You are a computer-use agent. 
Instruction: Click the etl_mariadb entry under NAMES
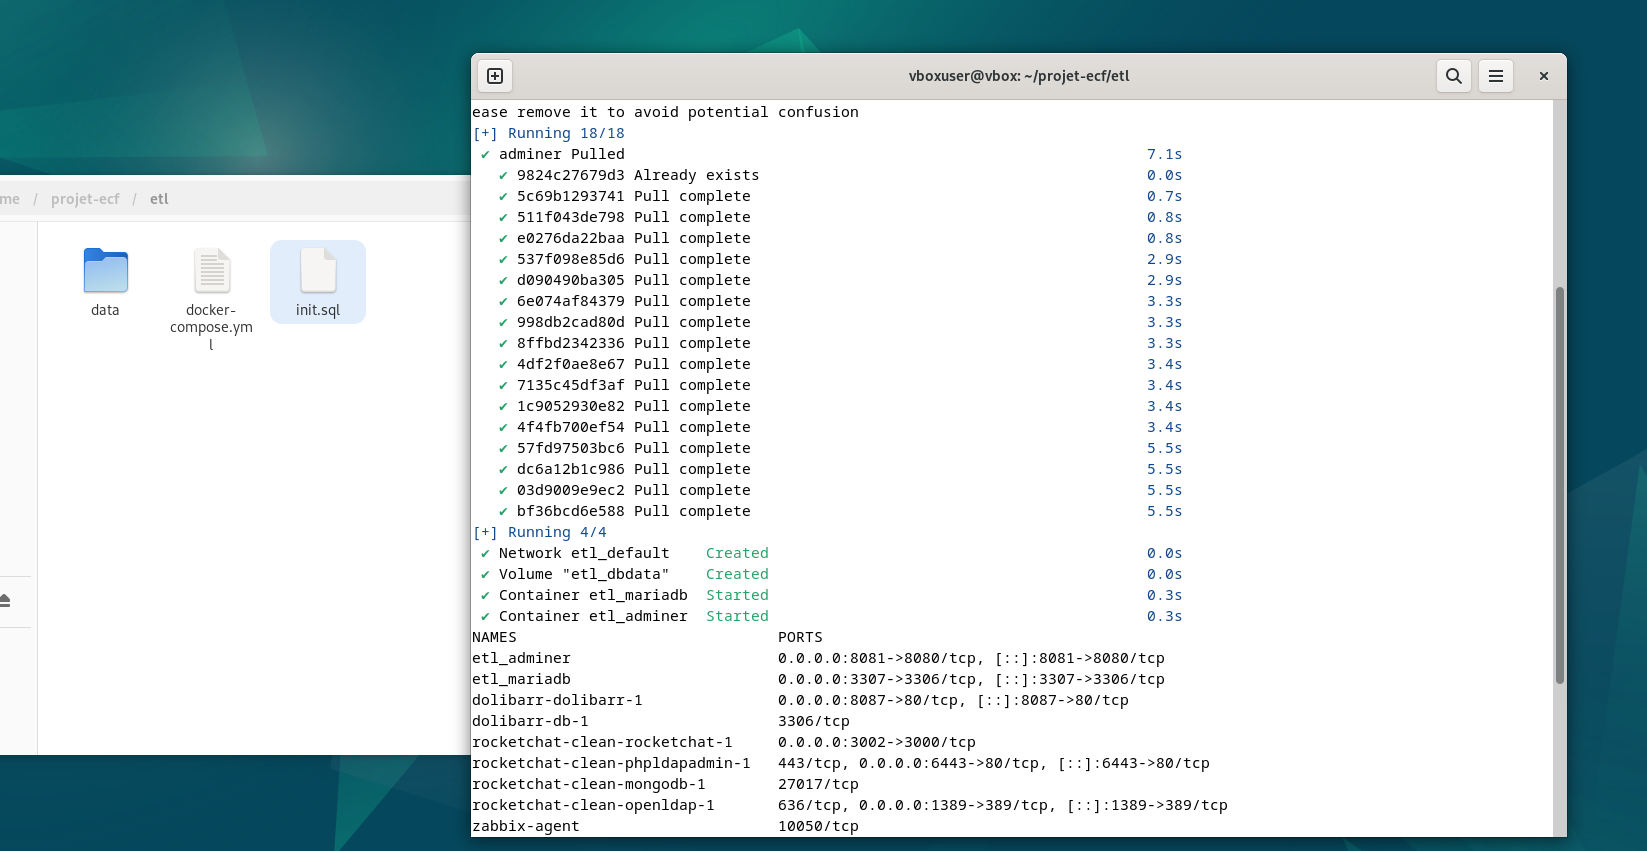(521, 679)
